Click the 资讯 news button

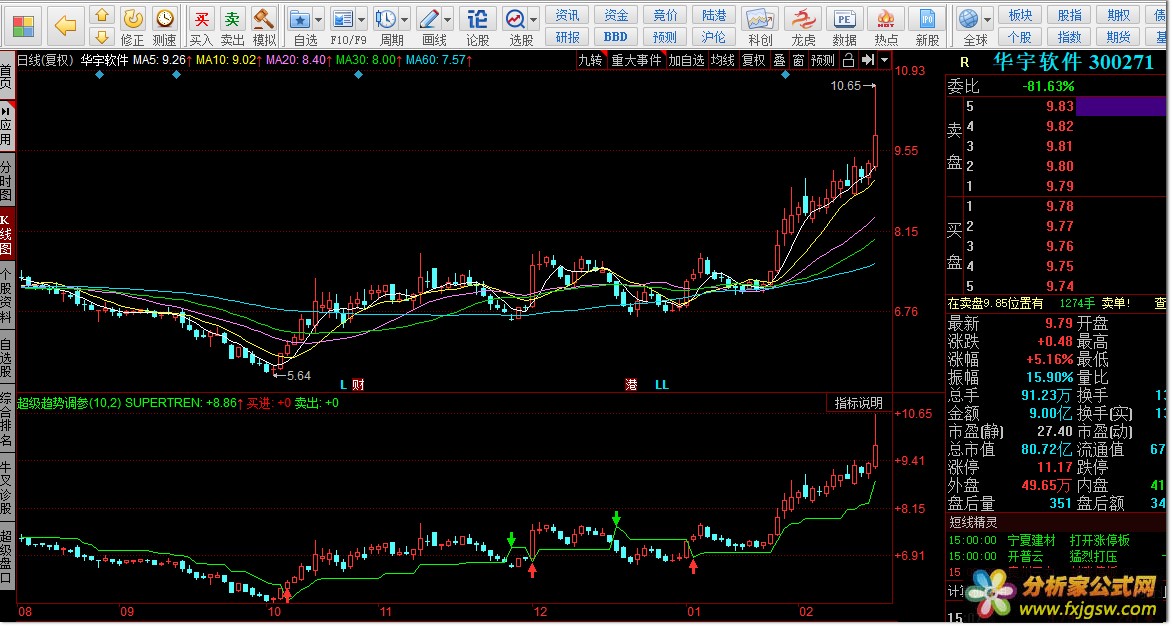point(567,15)
